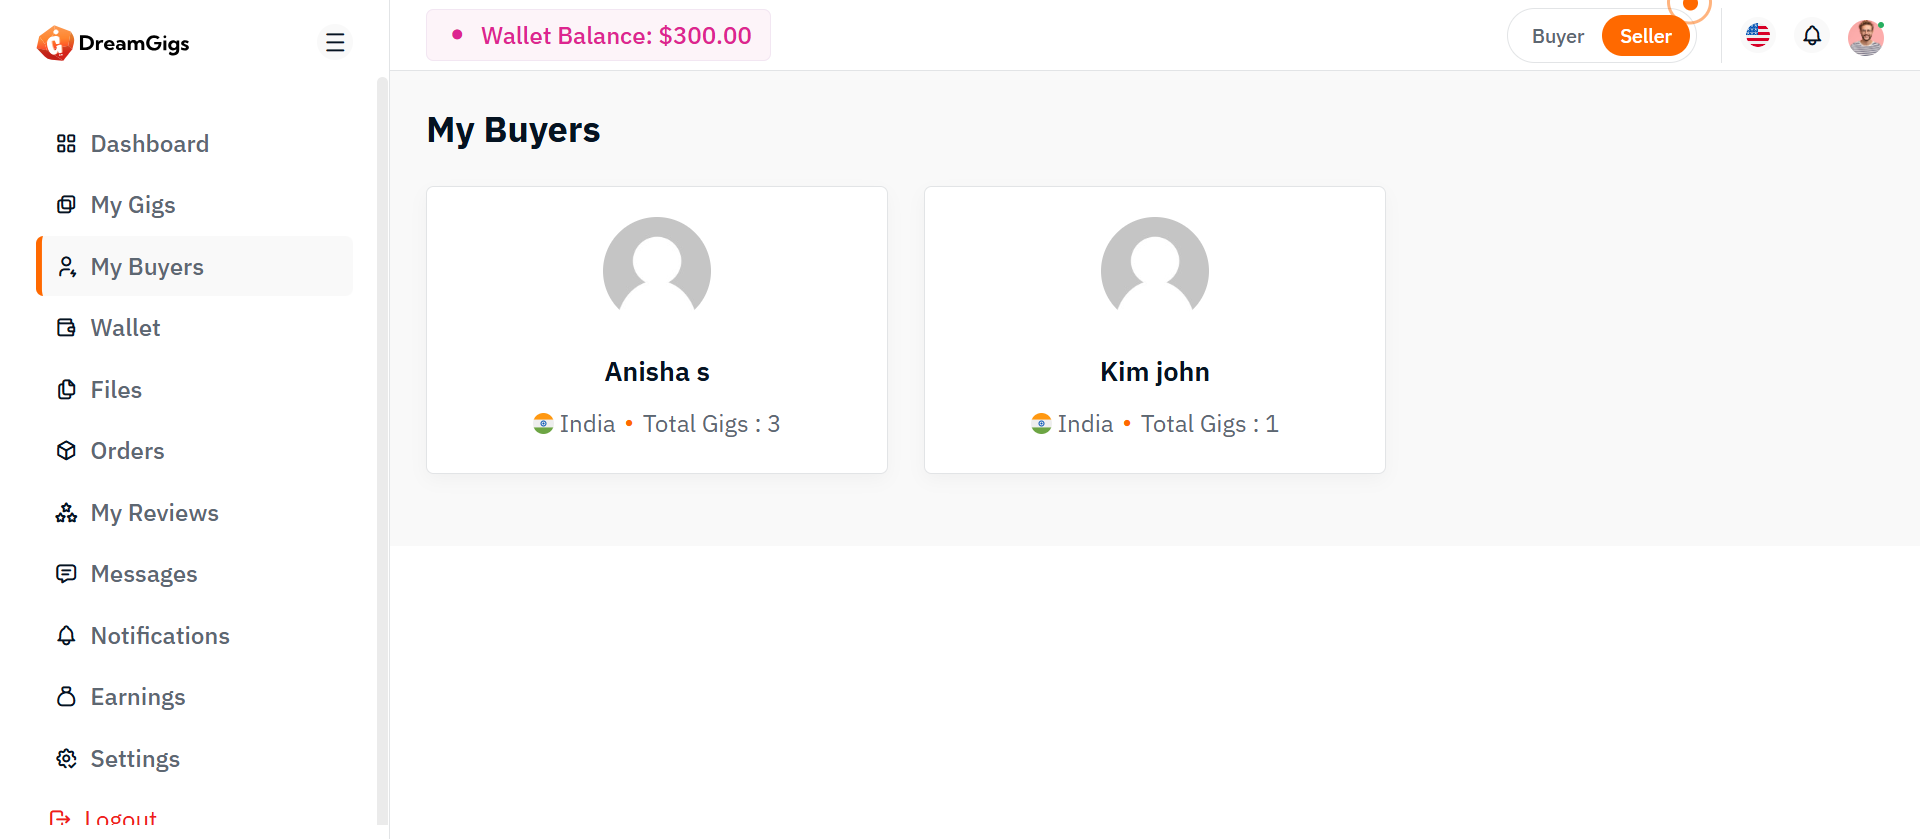The height and width of the screenshot is (839, 1920).
Task: Collapse sidebar with hamburger menu icon
Action: pyautogui.click(x=335, y=42)
